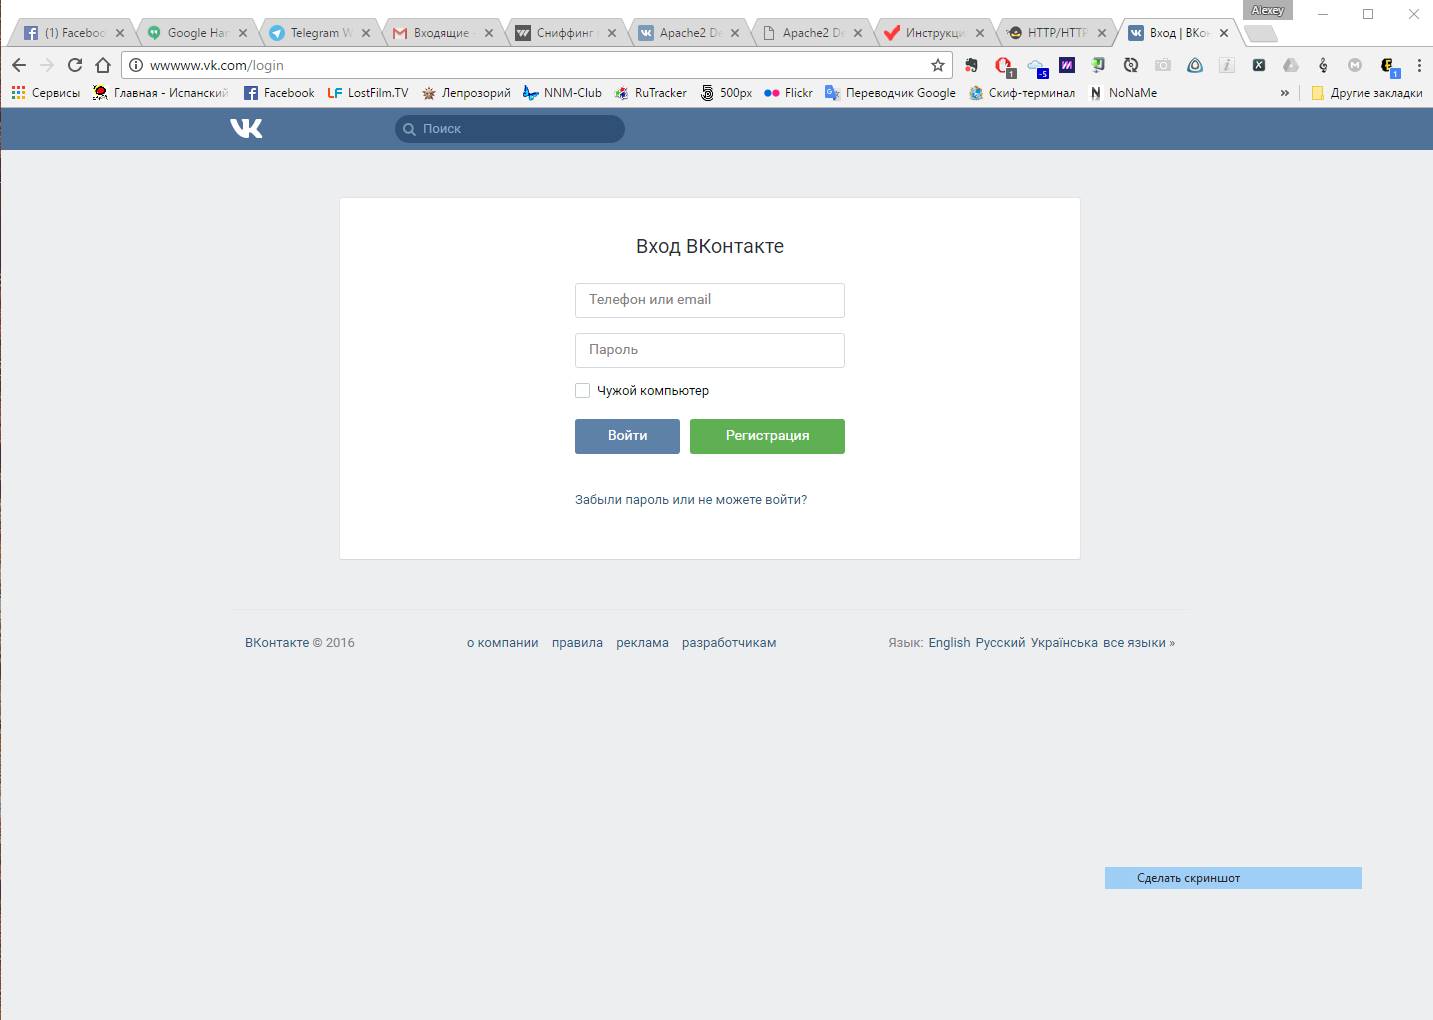Reload the current page
Viewport: 1433px width, 1020px height.
point(75,65)
